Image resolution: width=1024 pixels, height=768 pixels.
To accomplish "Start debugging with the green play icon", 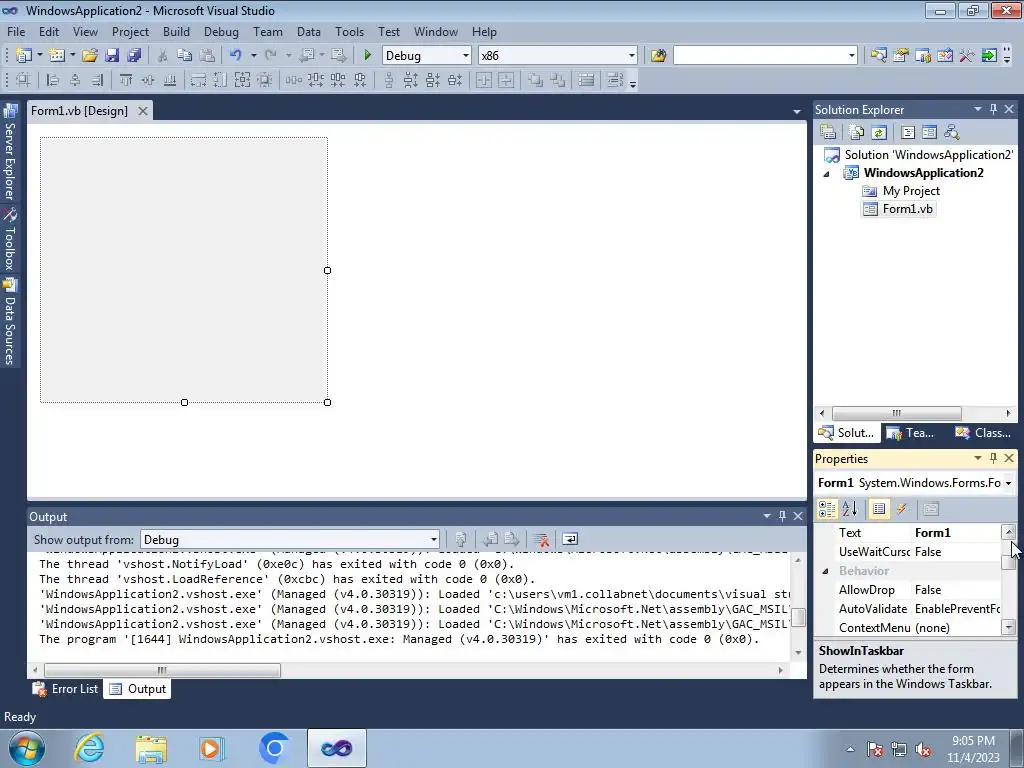I will (367, 56).
